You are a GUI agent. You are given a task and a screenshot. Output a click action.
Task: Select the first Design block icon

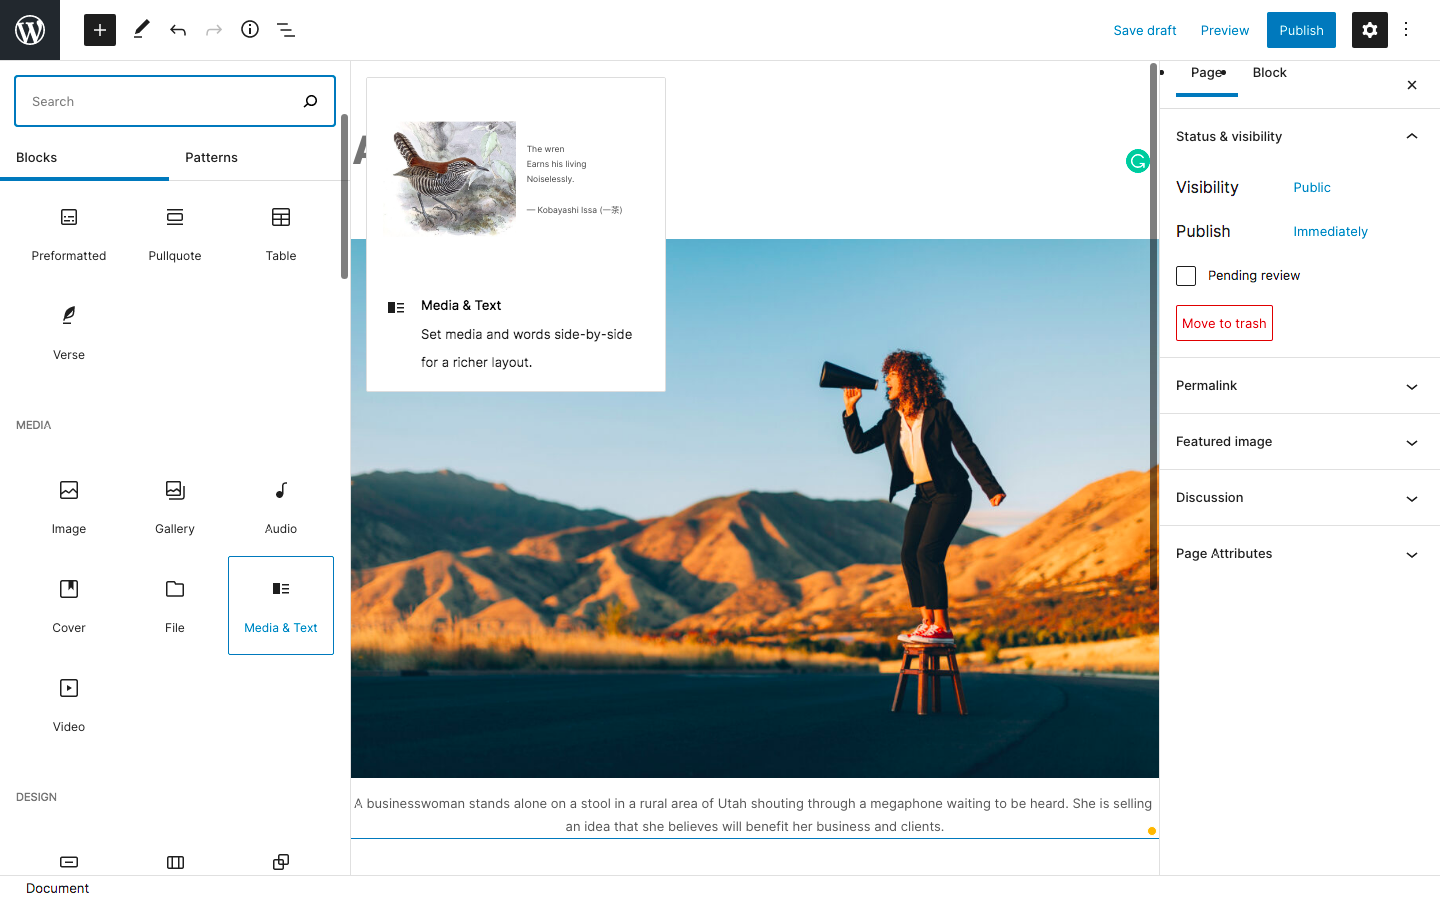pyautogui.click(x=69, y=862)
